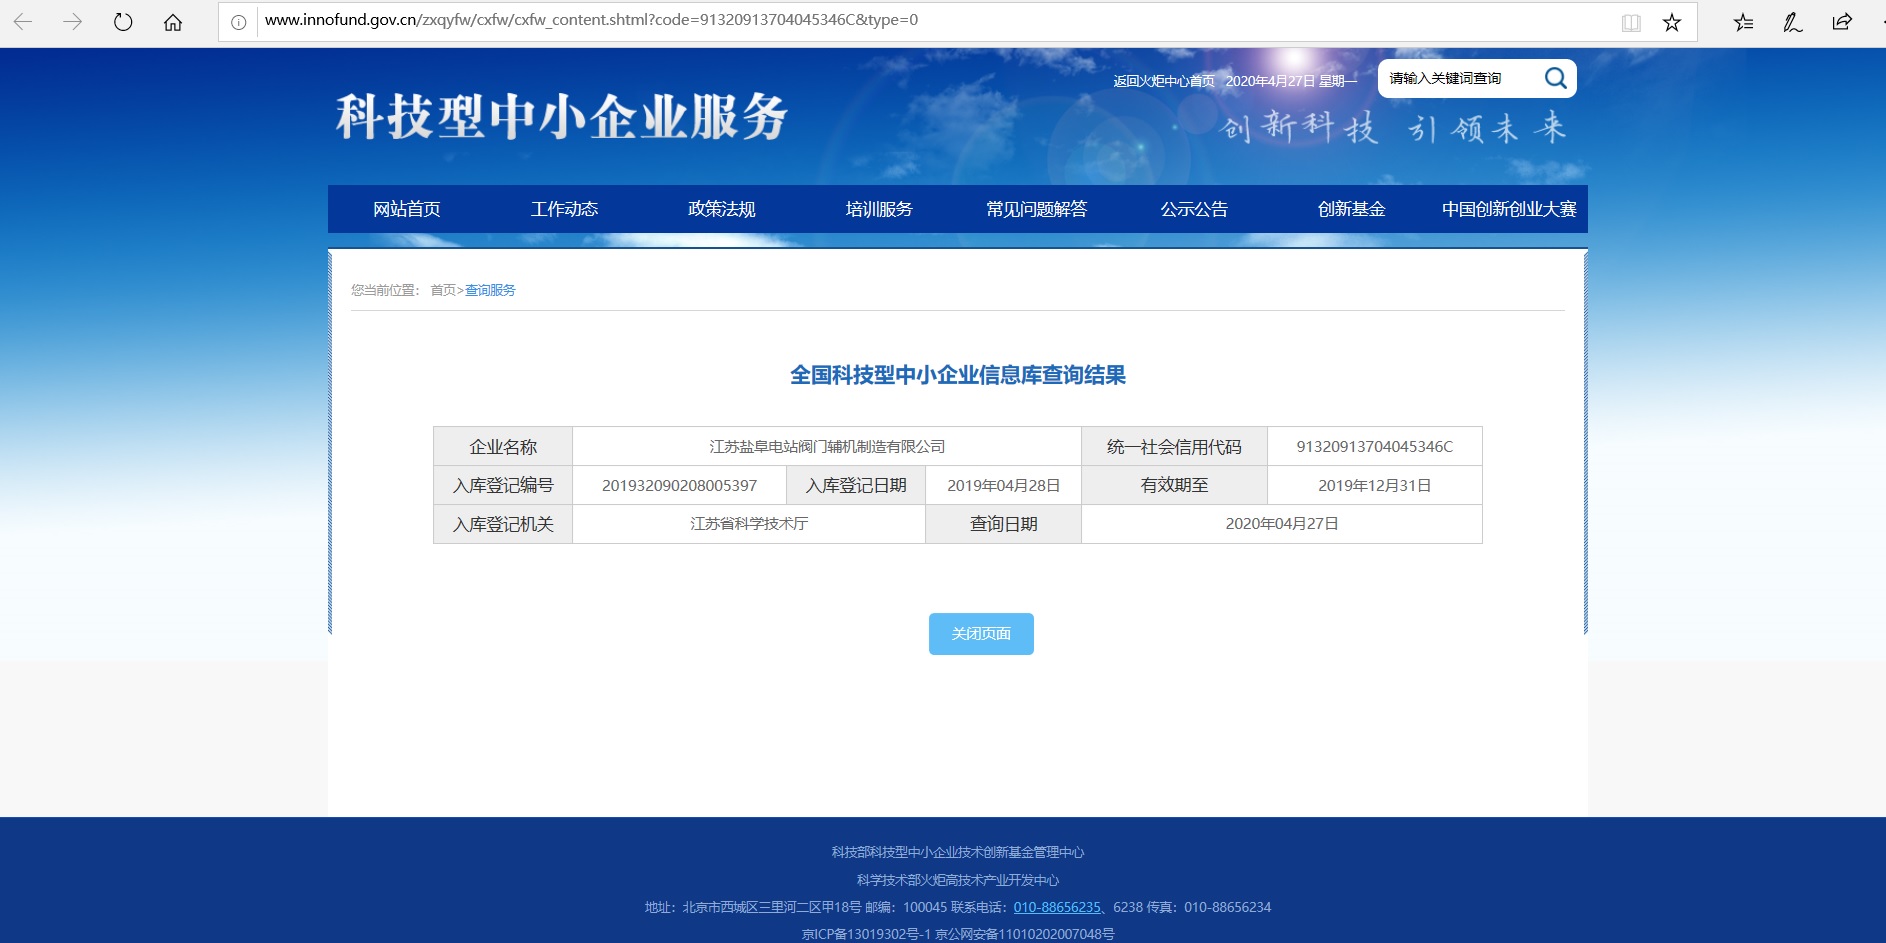Viewport: 1886px width, 943px height.
Task: Toggle reading view icon in address bar
Action: pos(1631,22)
